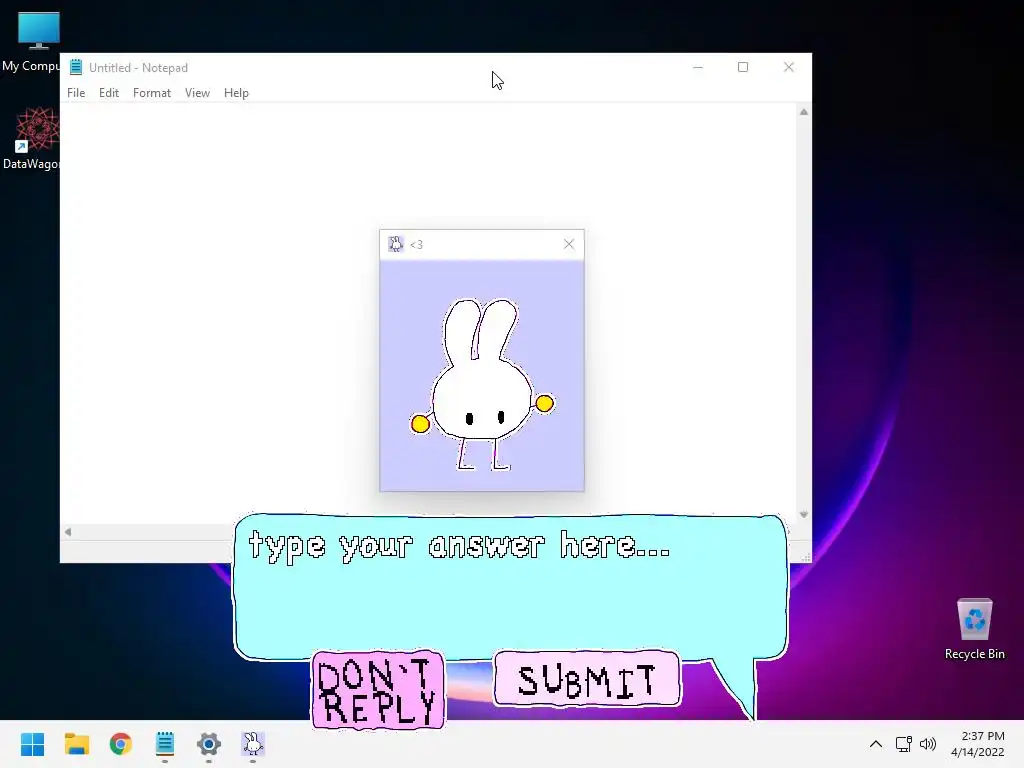1024x768 pixels.
Task: Open the Help menu in Notepad
Action: click(x=236, y=93)
